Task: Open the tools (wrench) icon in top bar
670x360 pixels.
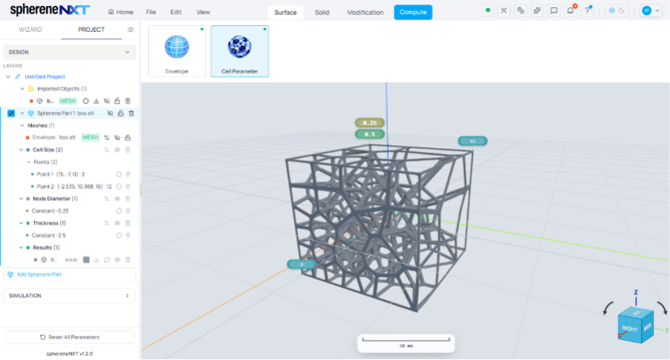Action: coord(504,11)
